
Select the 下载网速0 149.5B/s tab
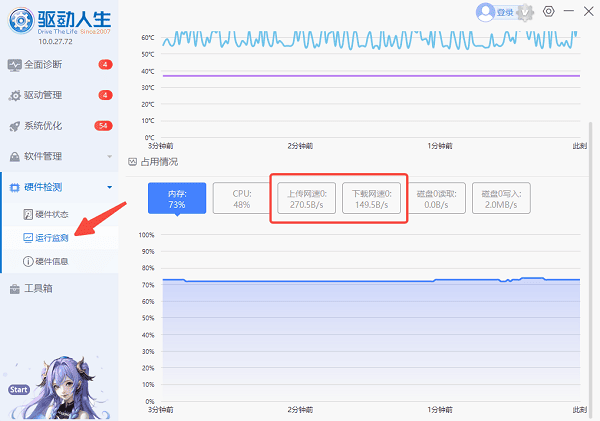(372, 198)
